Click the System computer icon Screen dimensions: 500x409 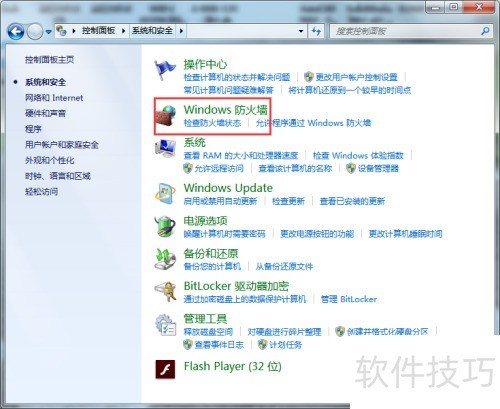[165, 148]
